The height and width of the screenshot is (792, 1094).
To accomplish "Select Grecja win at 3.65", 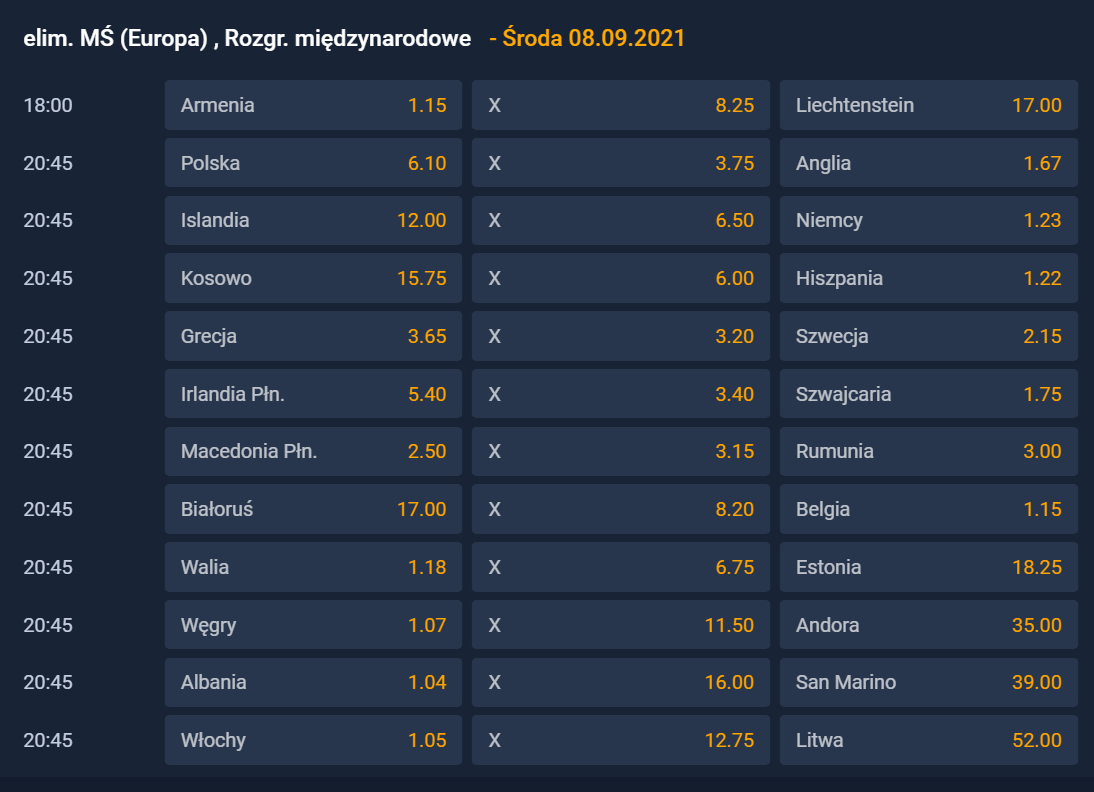I will [x=313, y=336].
